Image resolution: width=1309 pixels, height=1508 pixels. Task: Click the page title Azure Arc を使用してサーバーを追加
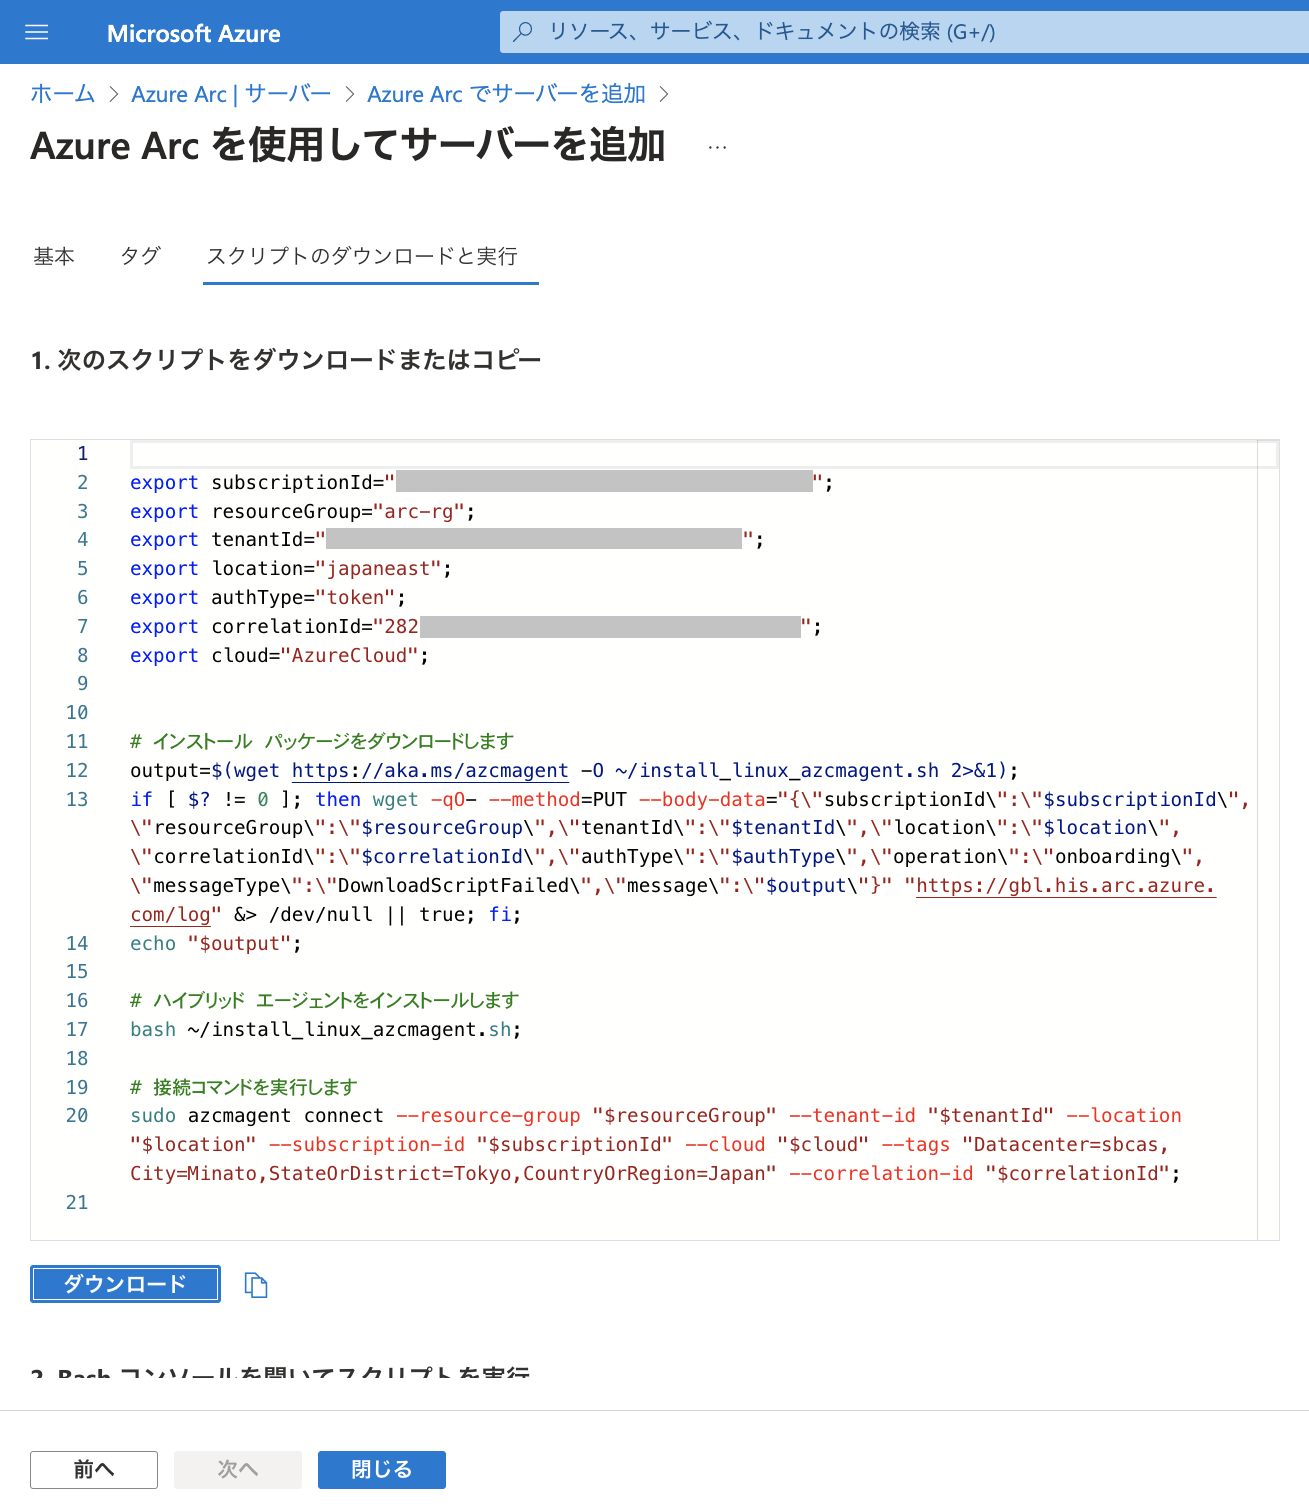point(348,146)
